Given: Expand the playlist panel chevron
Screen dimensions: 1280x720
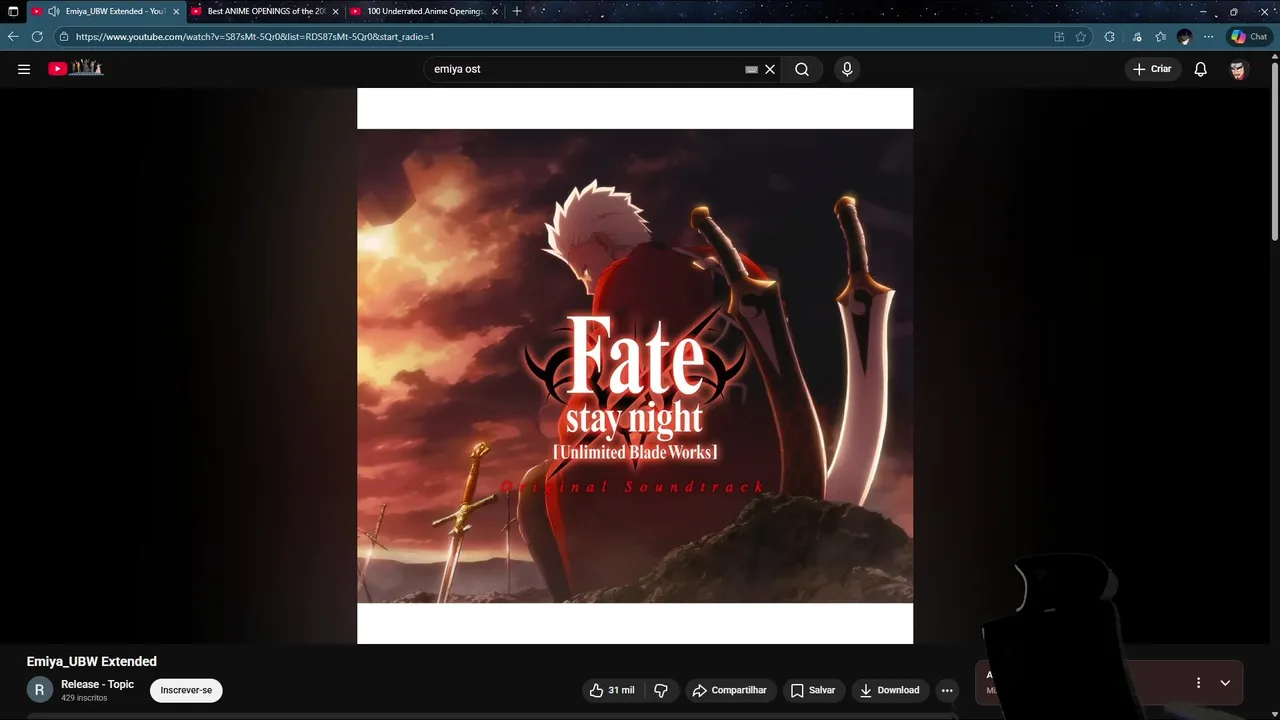Looking at the screenshot, I should tap(1225, 683).
